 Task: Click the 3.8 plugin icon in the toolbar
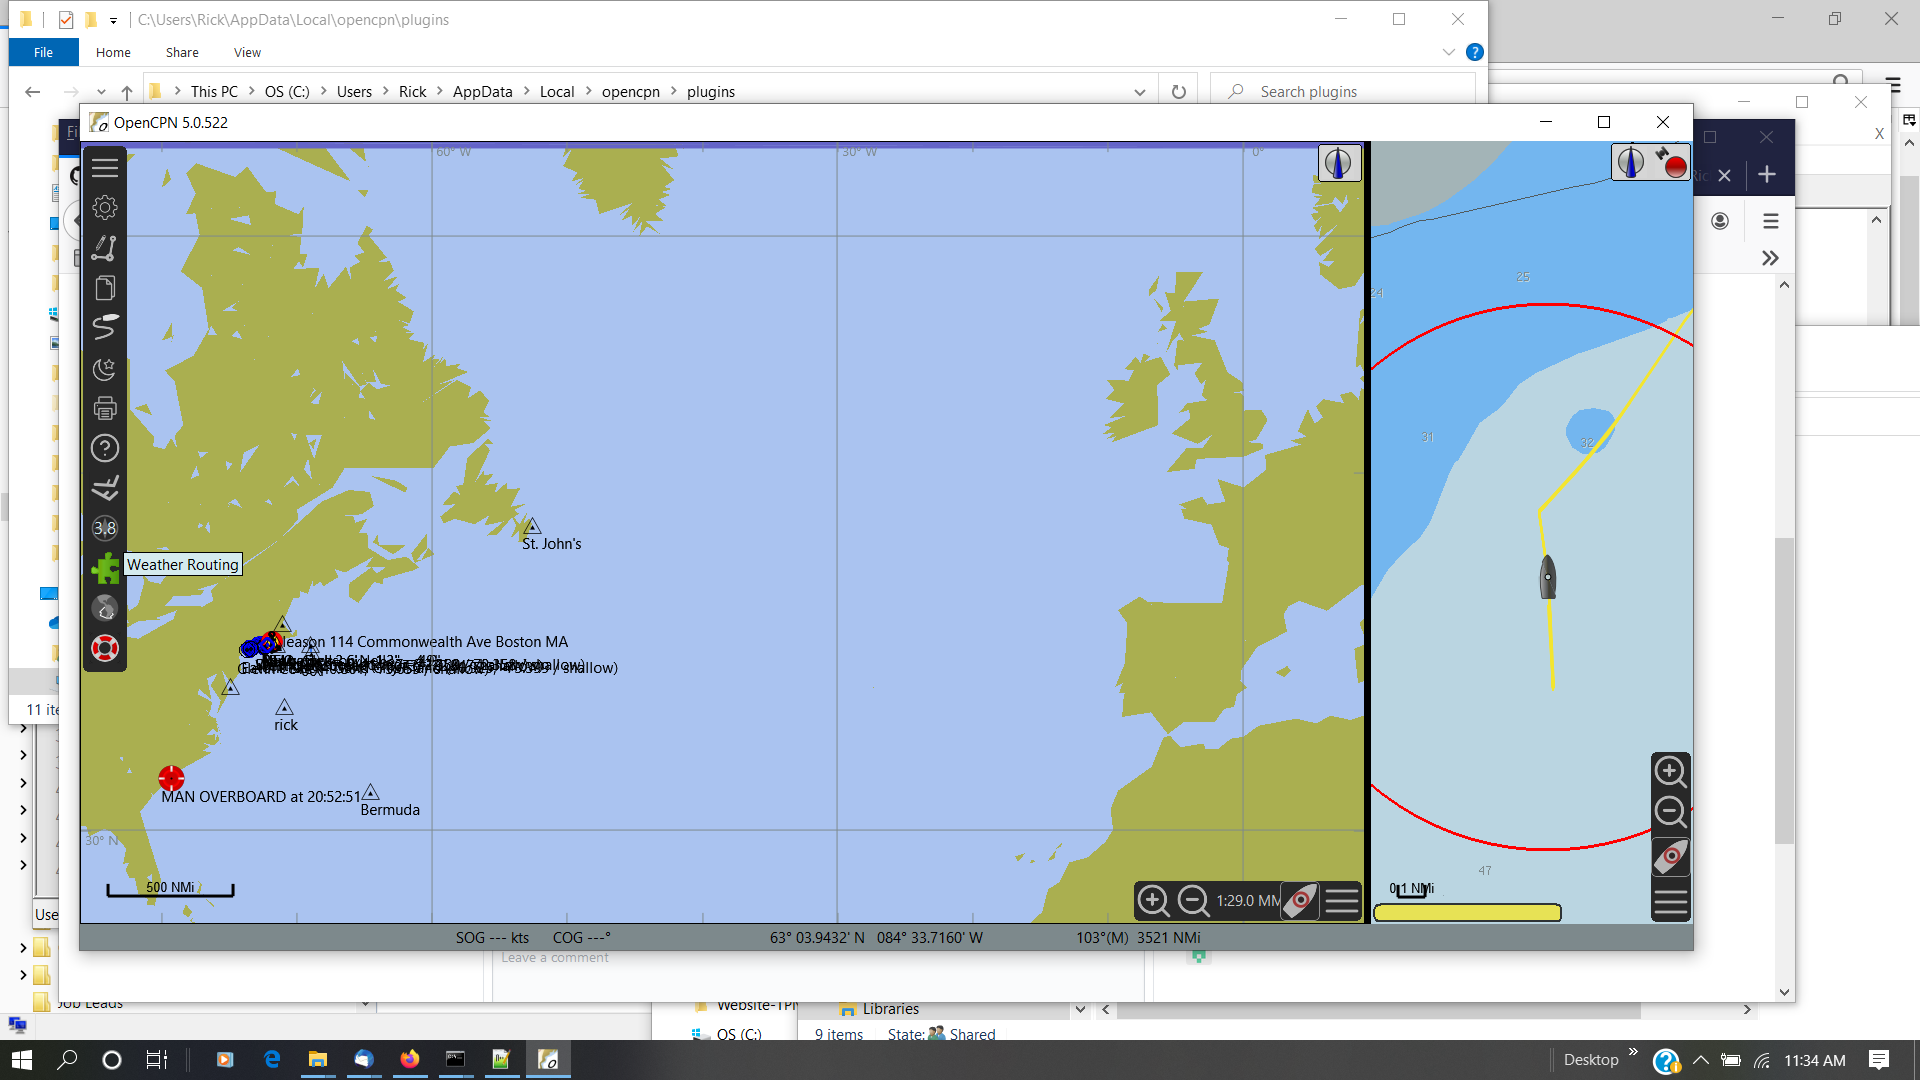105,528
